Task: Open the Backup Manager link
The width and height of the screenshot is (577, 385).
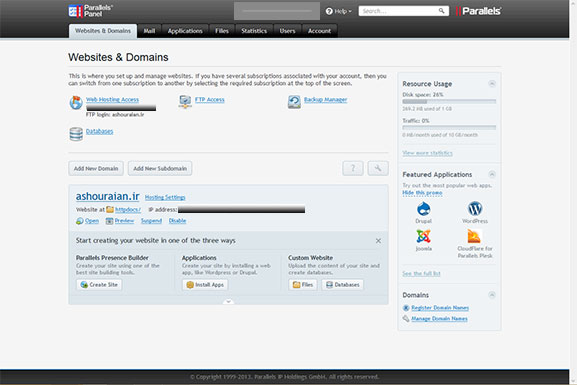Action: tap(325, 99)
